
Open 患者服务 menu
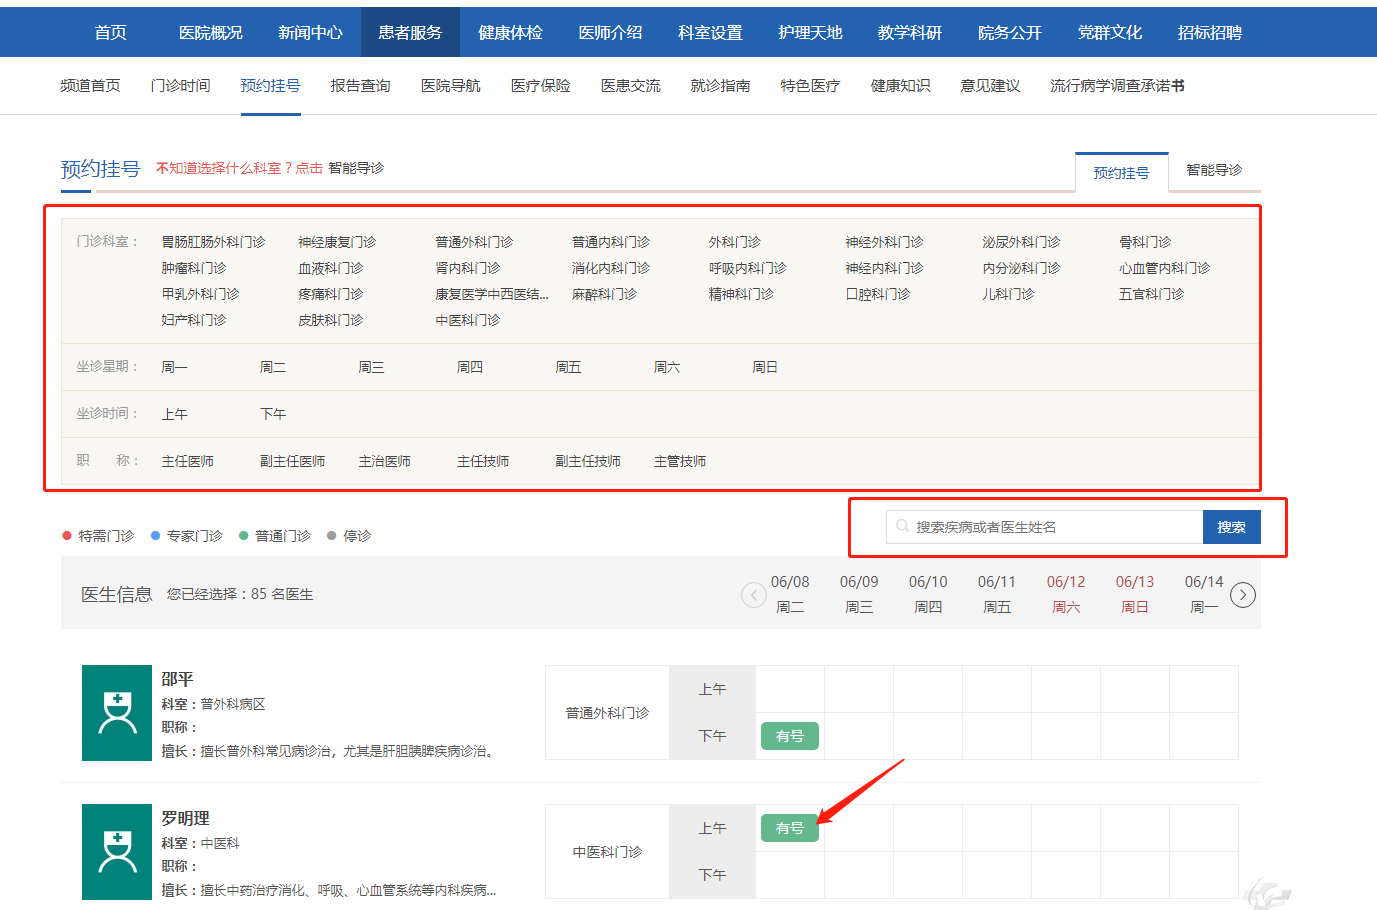(x=410, y=32)
